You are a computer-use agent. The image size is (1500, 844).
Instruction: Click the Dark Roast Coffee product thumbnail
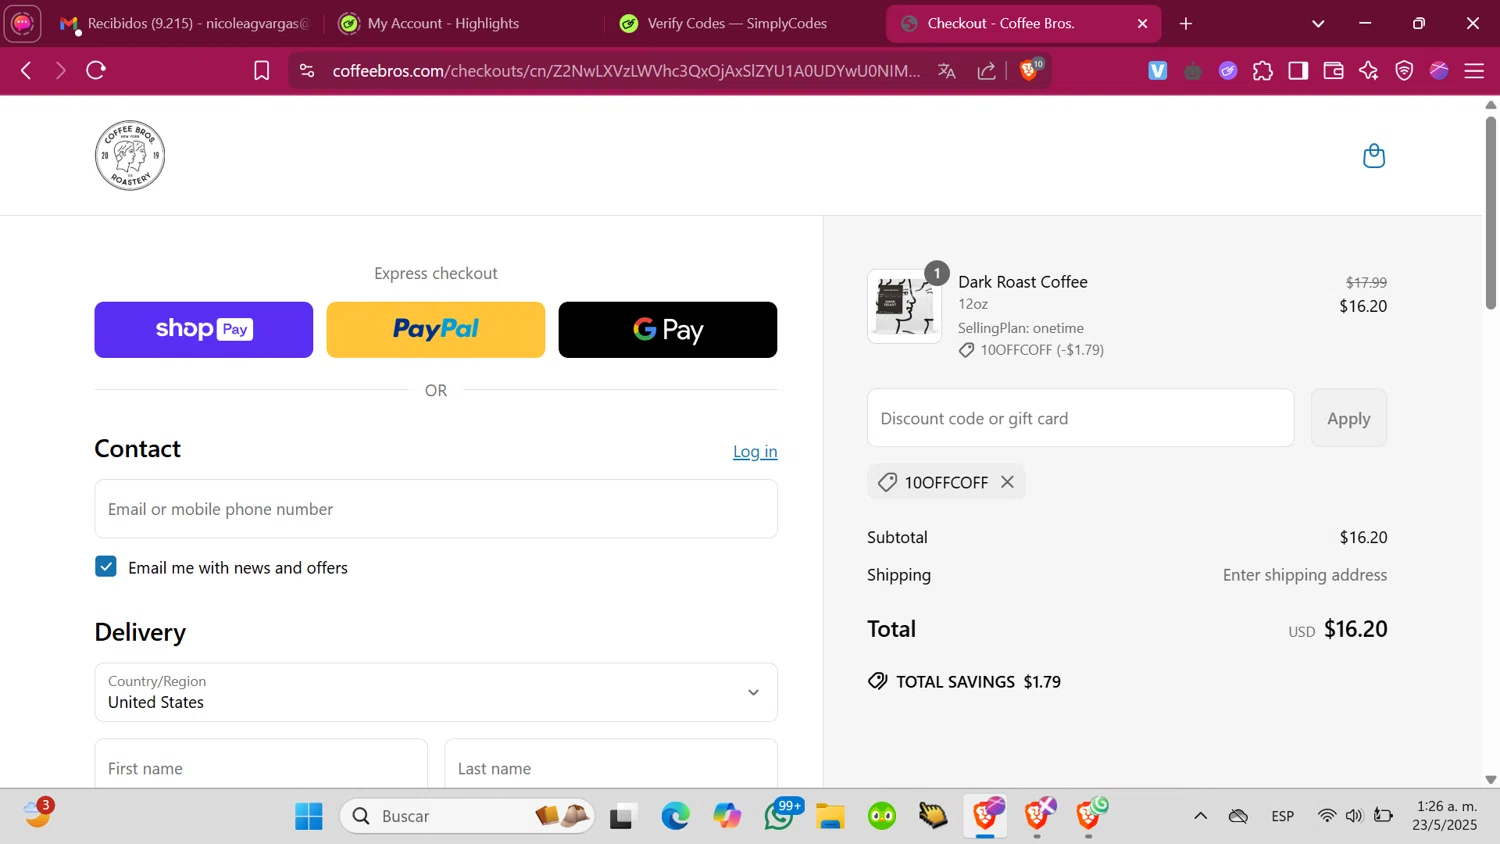tap(904, 306)
